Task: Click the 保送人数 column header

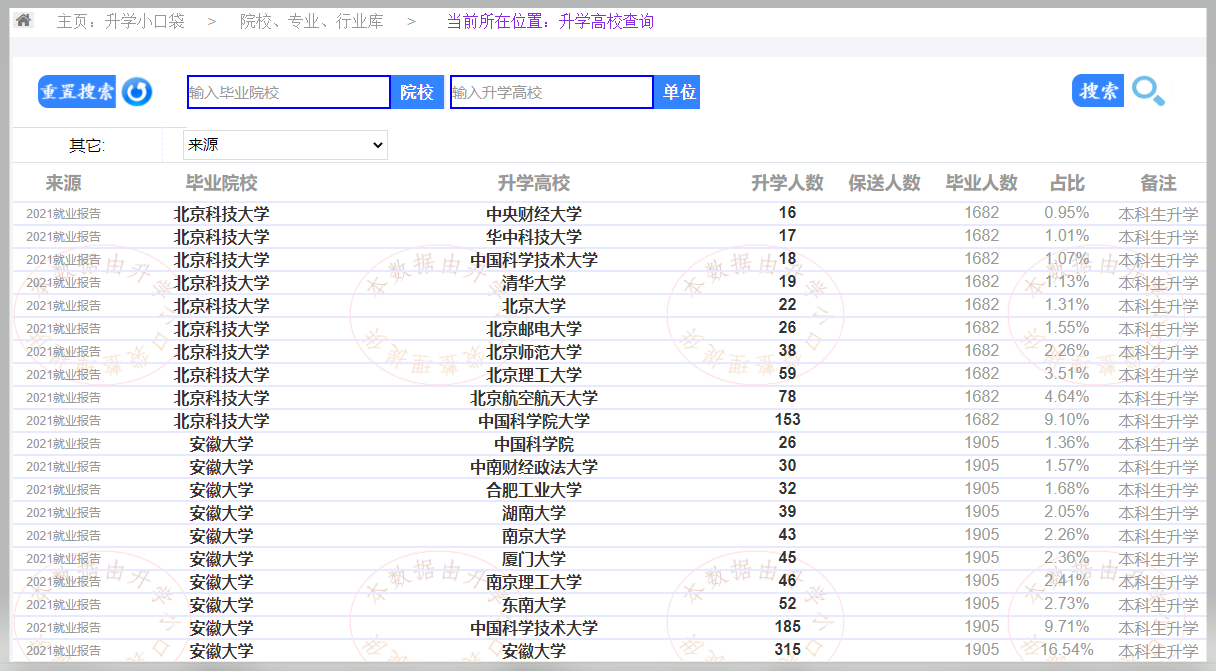Action: pos(884,183)
